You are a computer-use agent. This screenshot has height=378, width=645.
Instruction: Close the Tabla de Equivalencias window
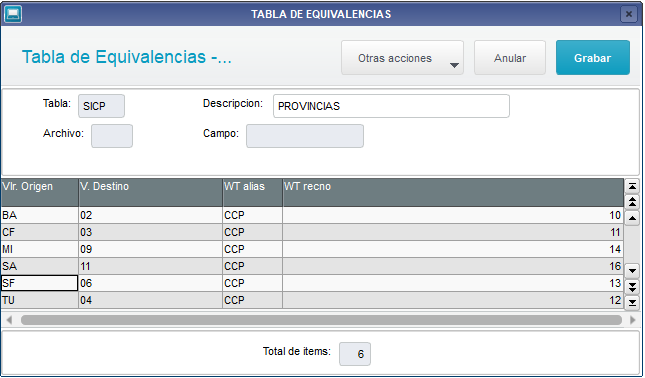[629, 14]
